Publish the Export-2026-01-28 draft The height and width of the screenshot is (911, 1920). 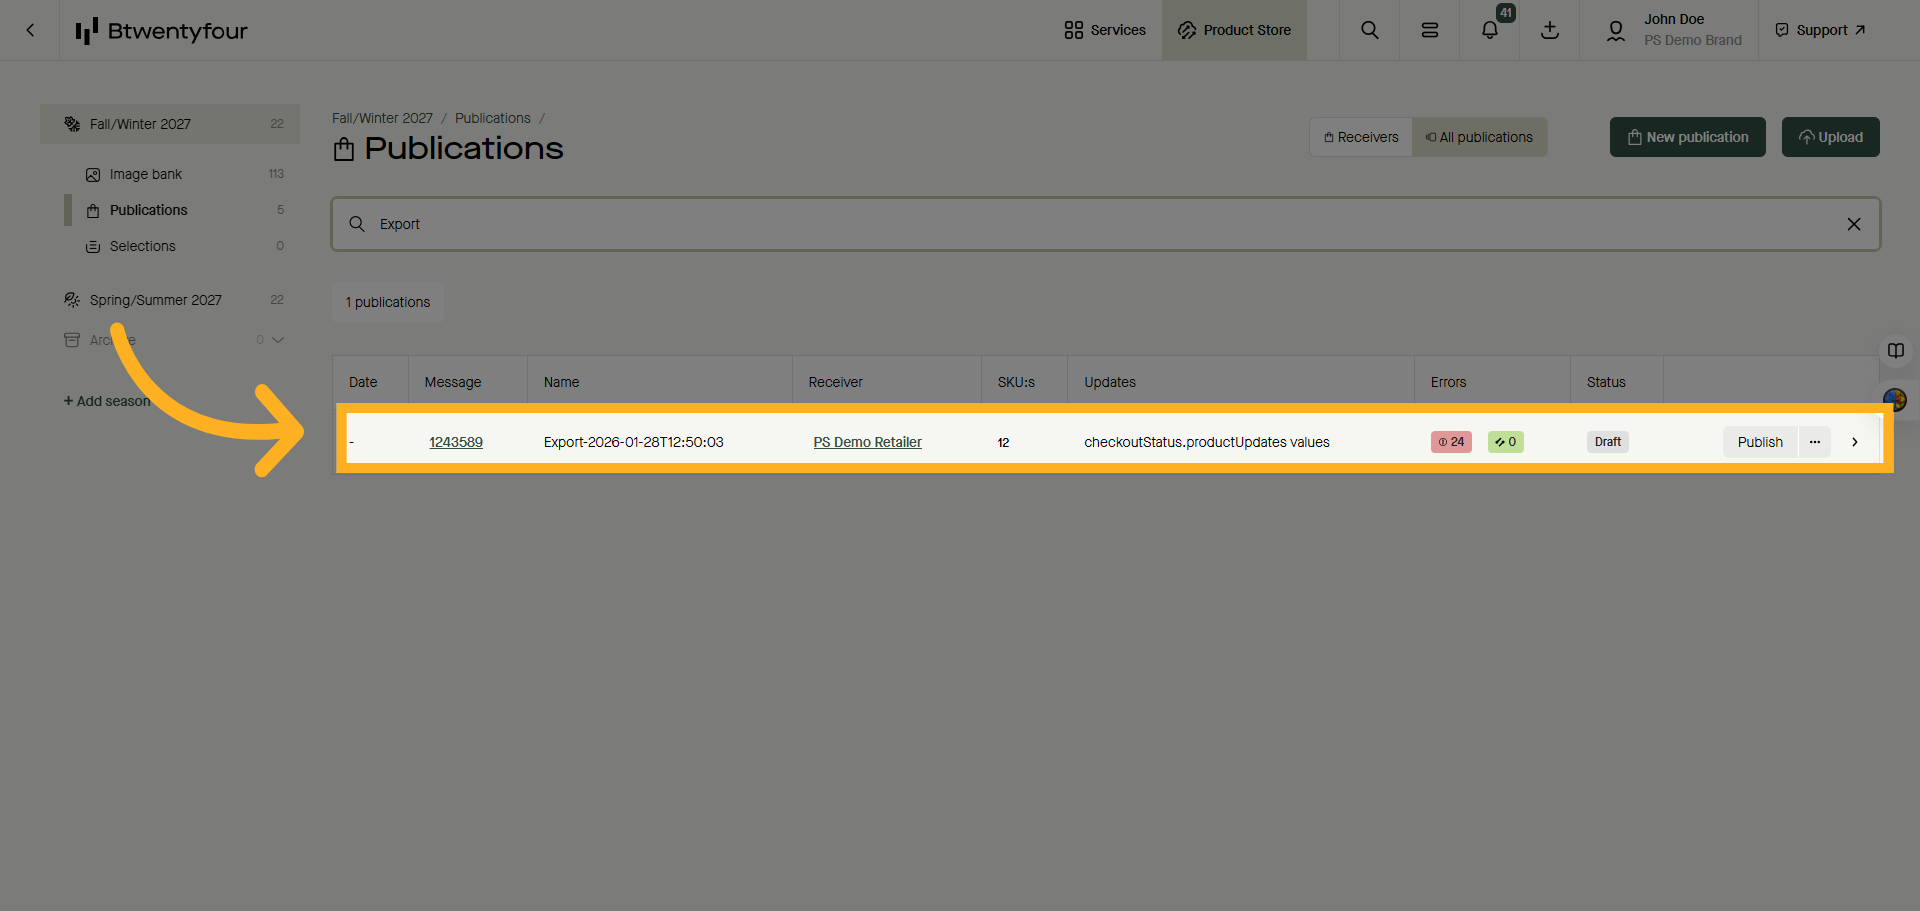pyautogui.click(x=1760, y=441)
